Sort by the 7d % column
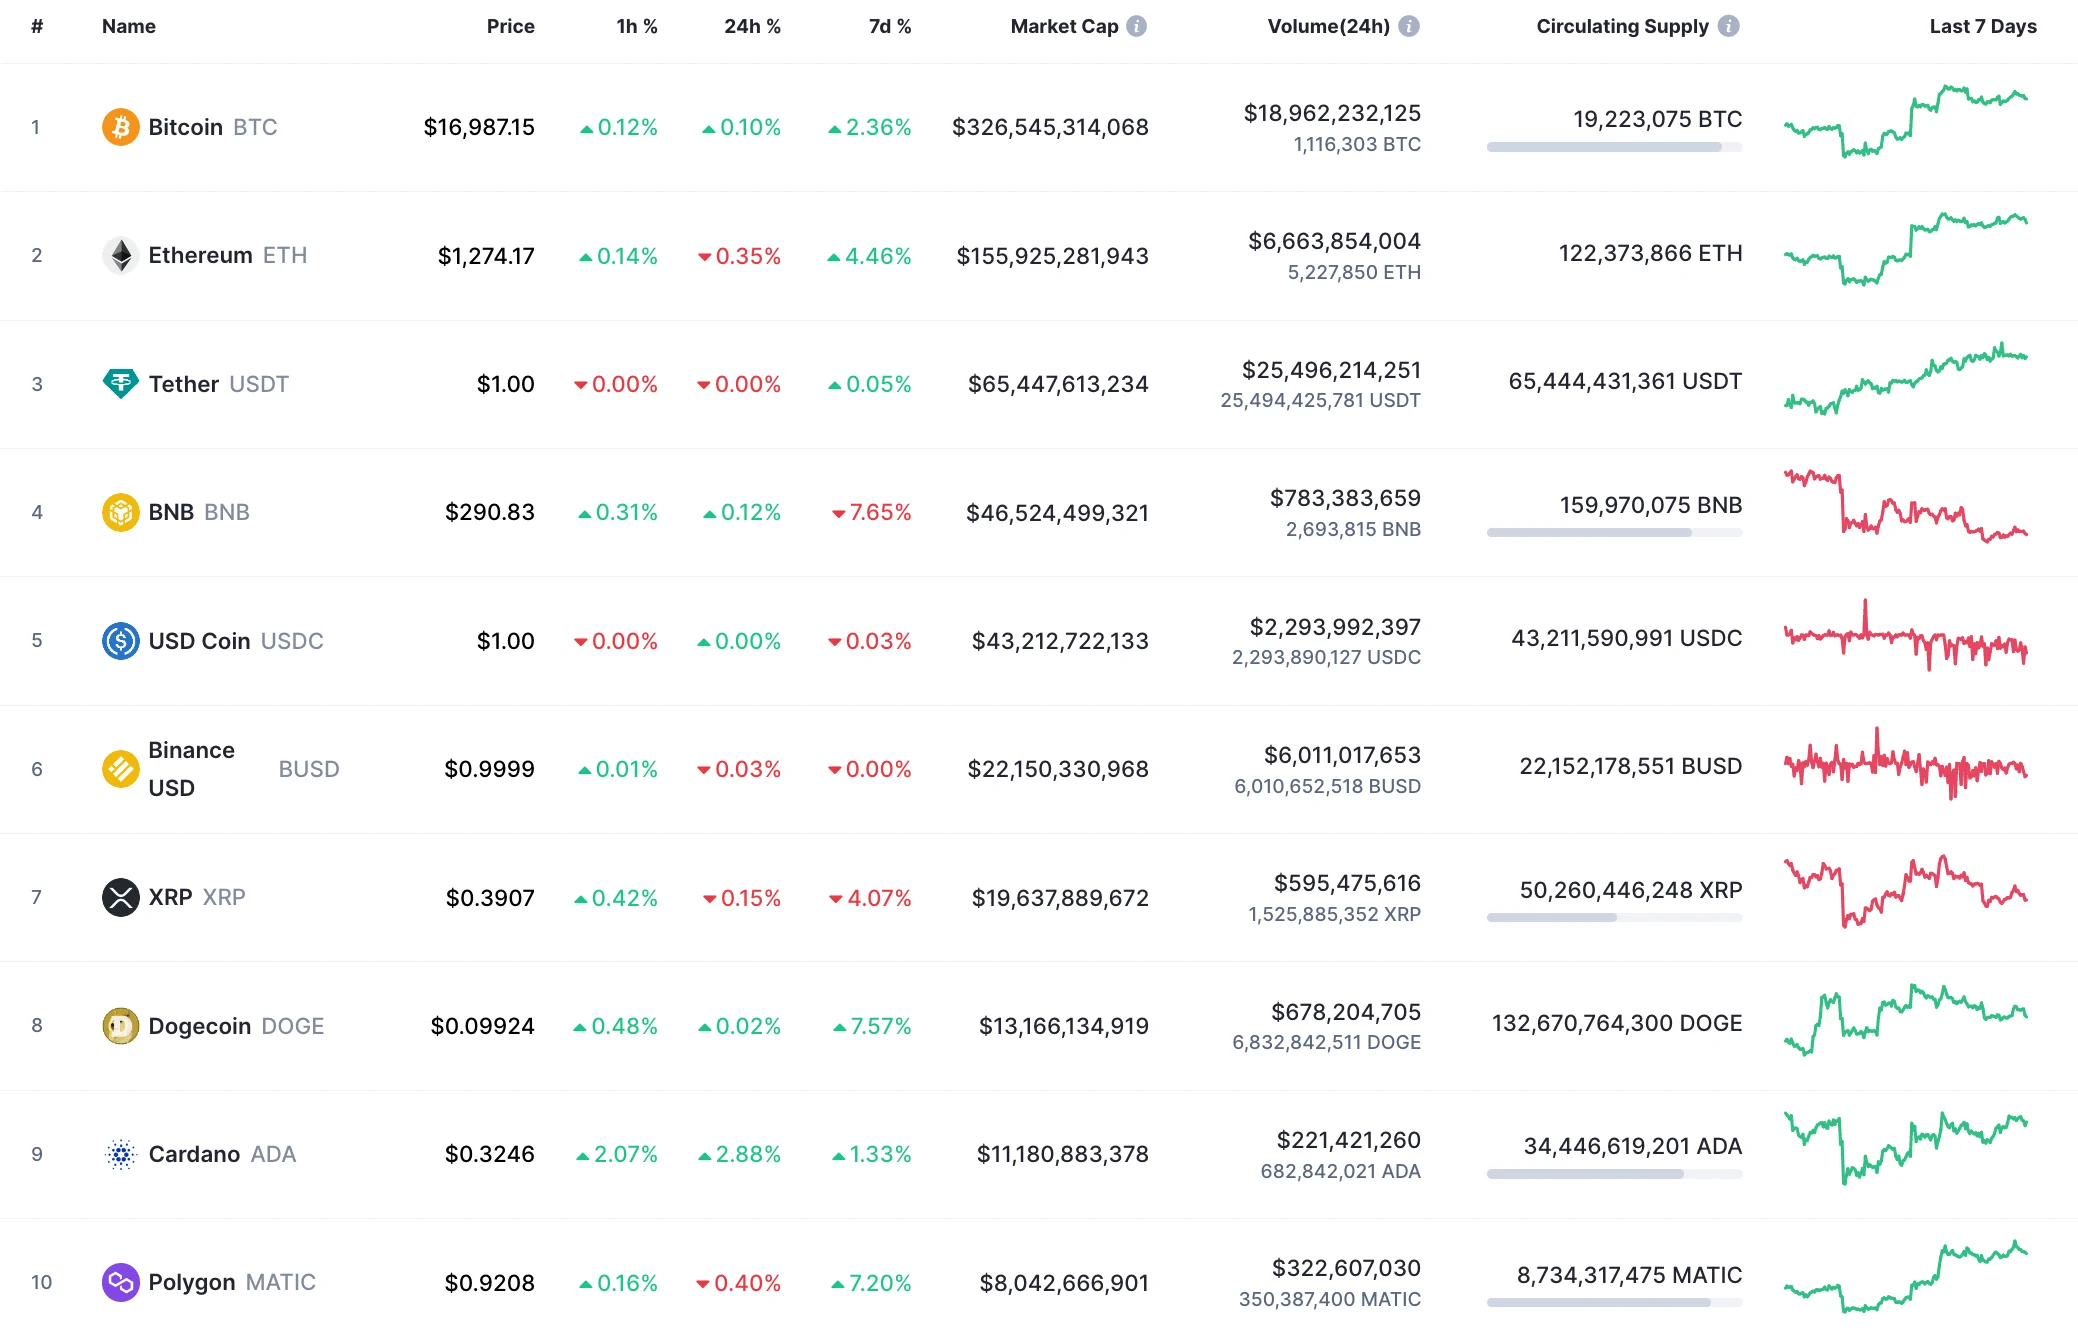Screen dimensions: 2078x1336 (888, 27)
